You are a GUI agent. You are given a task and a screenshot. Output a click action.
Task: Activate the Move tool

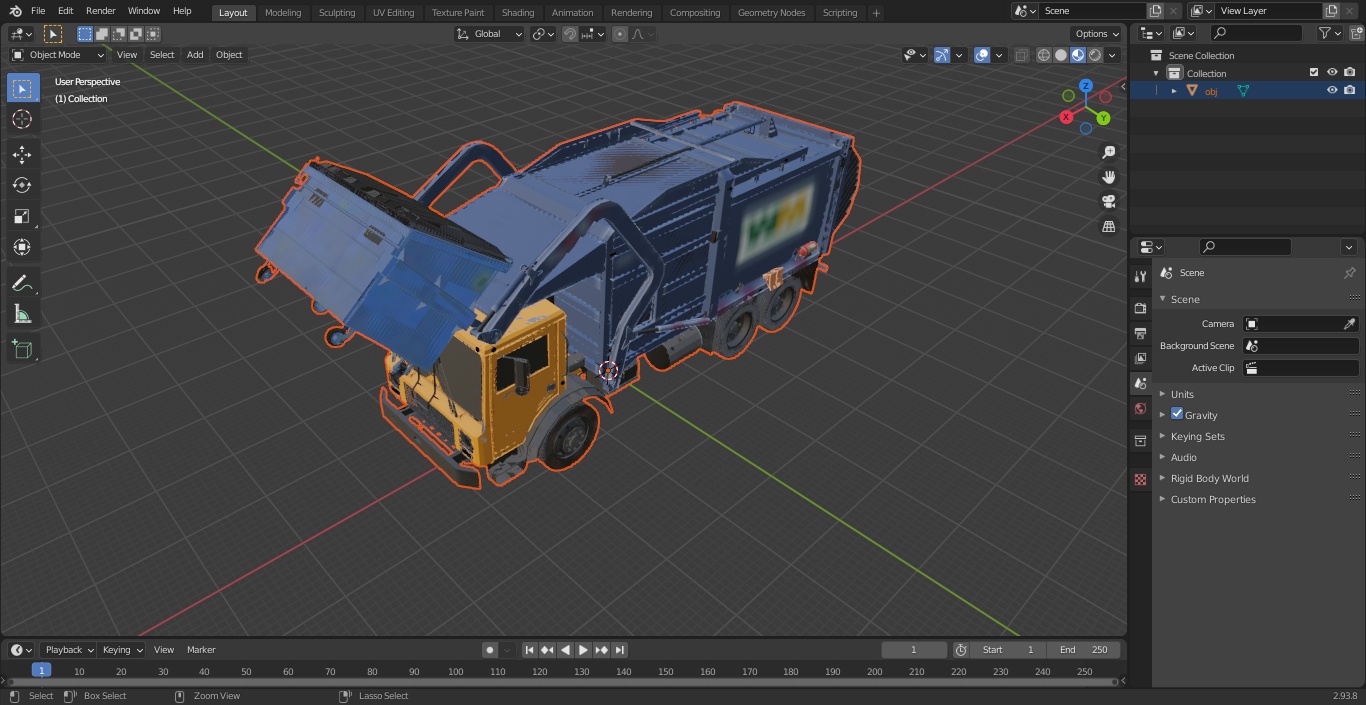point(22,154)
